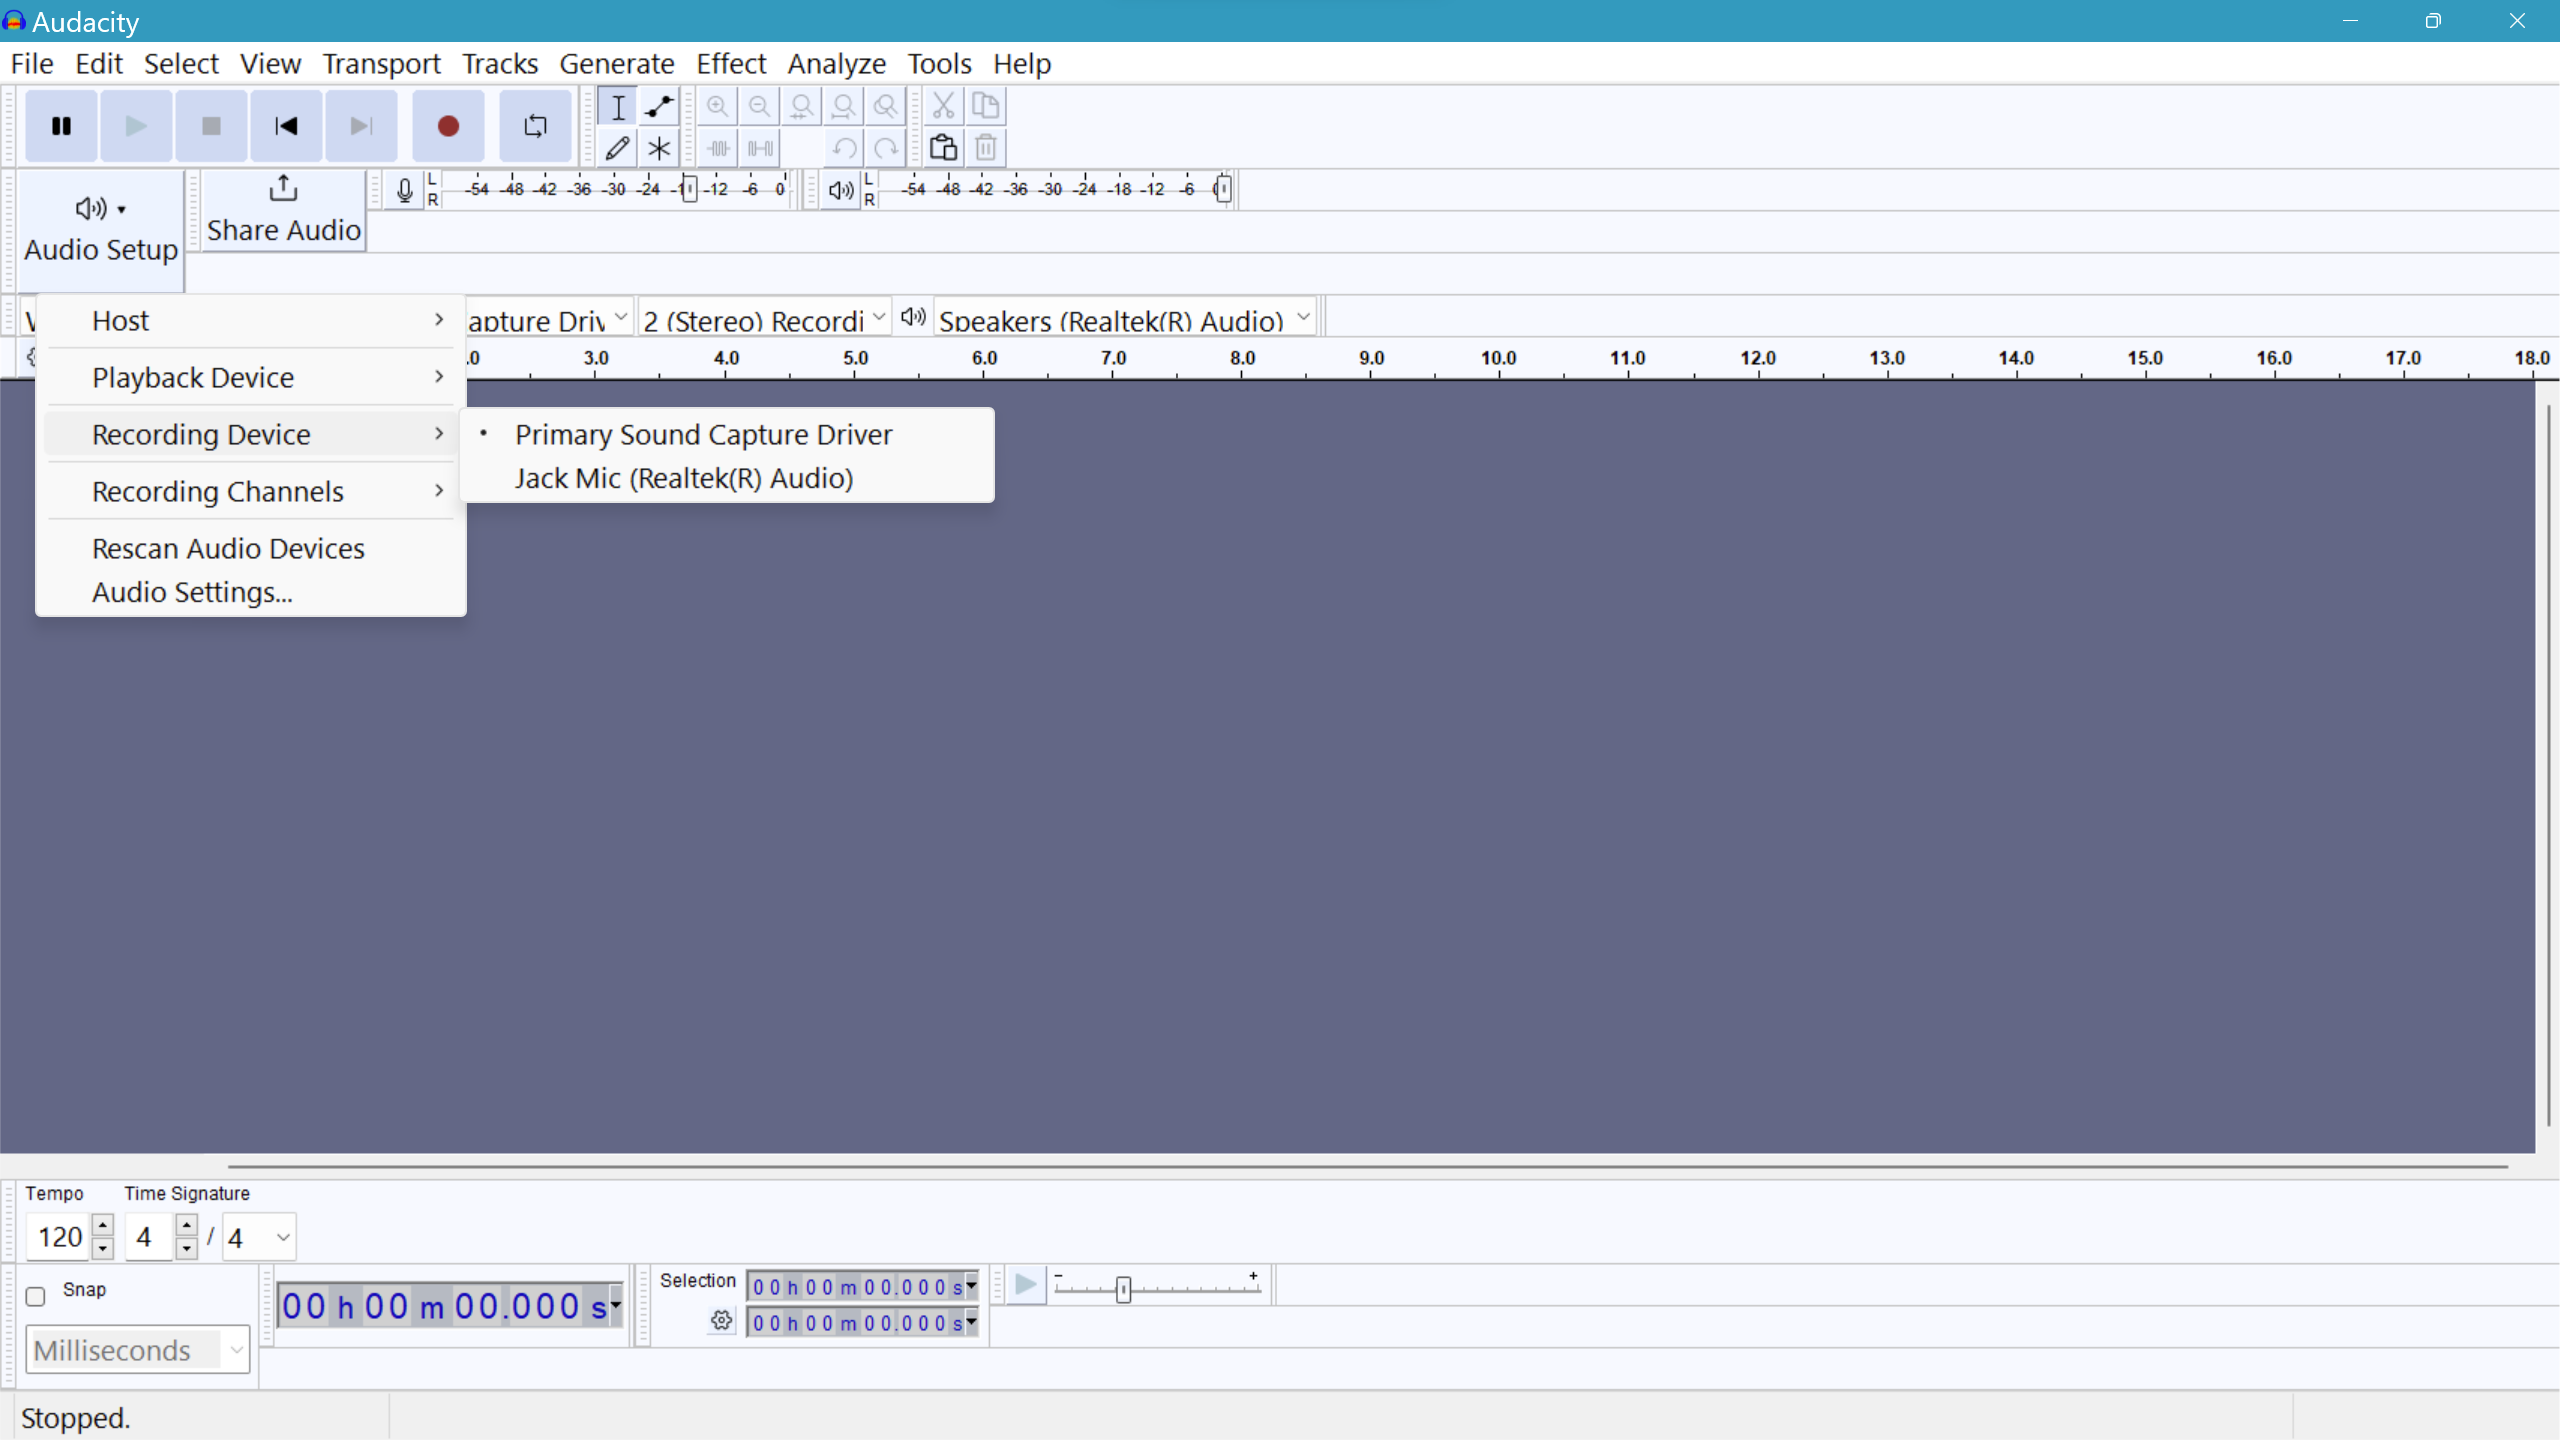Skip to end of project

(x=361, y=126)
